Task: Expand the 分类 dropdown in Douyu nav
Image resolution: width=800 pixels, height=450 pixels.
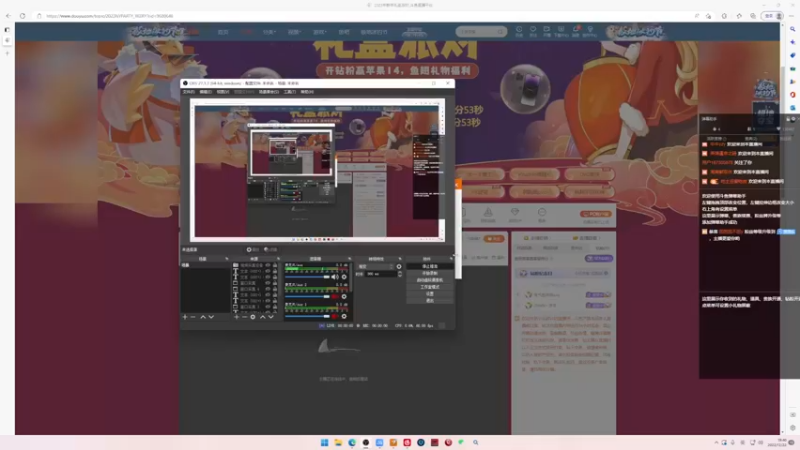Action: [x=269, y=32]
